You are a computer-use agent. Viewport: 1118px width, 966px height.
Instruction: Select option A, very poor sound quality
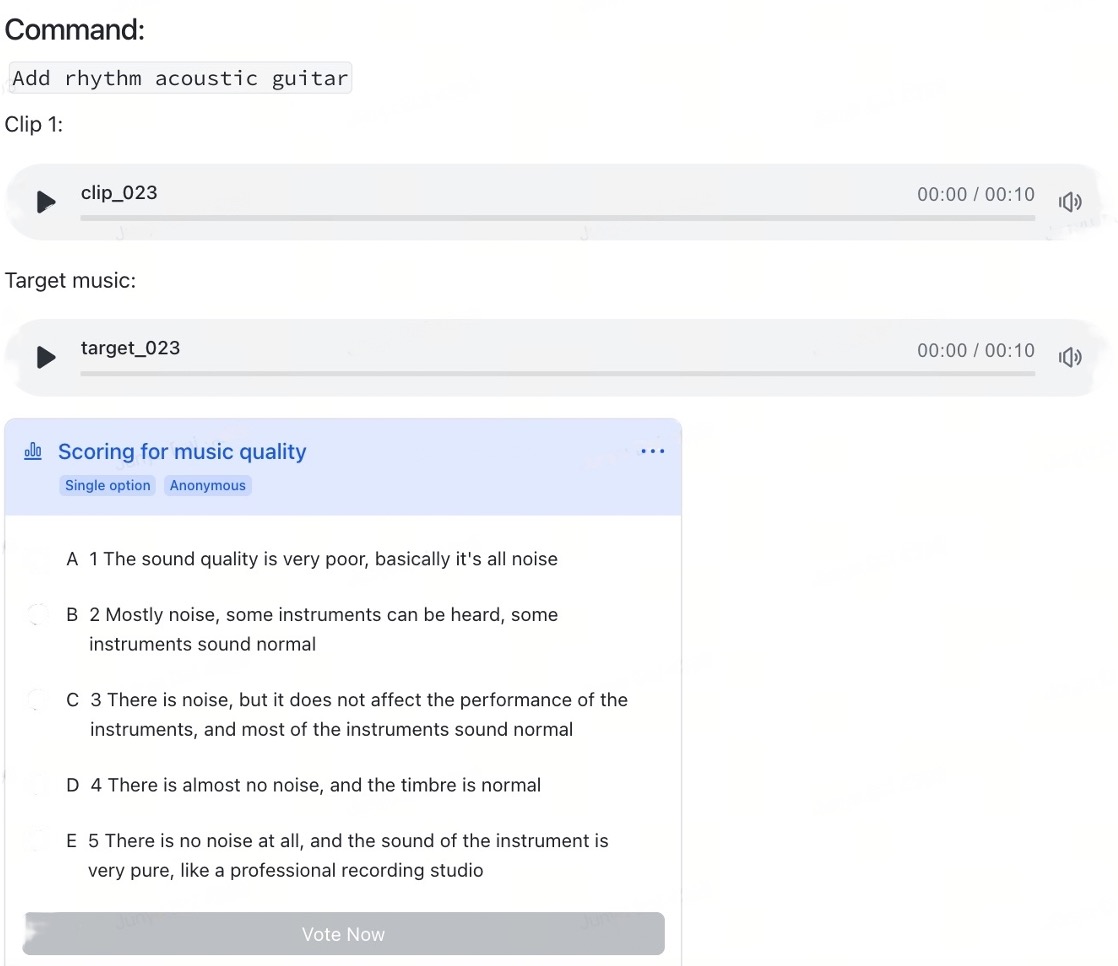pyautogui.click(x=38, y=560)
